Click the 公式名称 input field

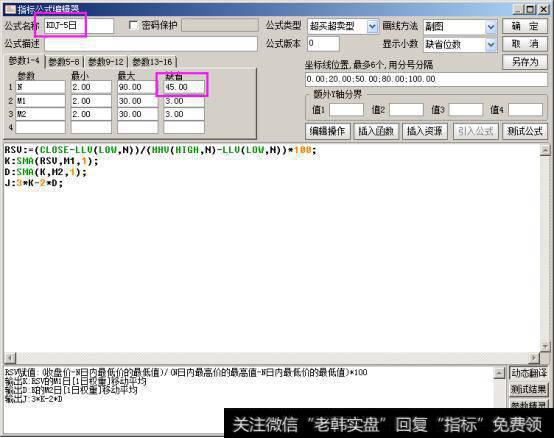pos(79,26)
